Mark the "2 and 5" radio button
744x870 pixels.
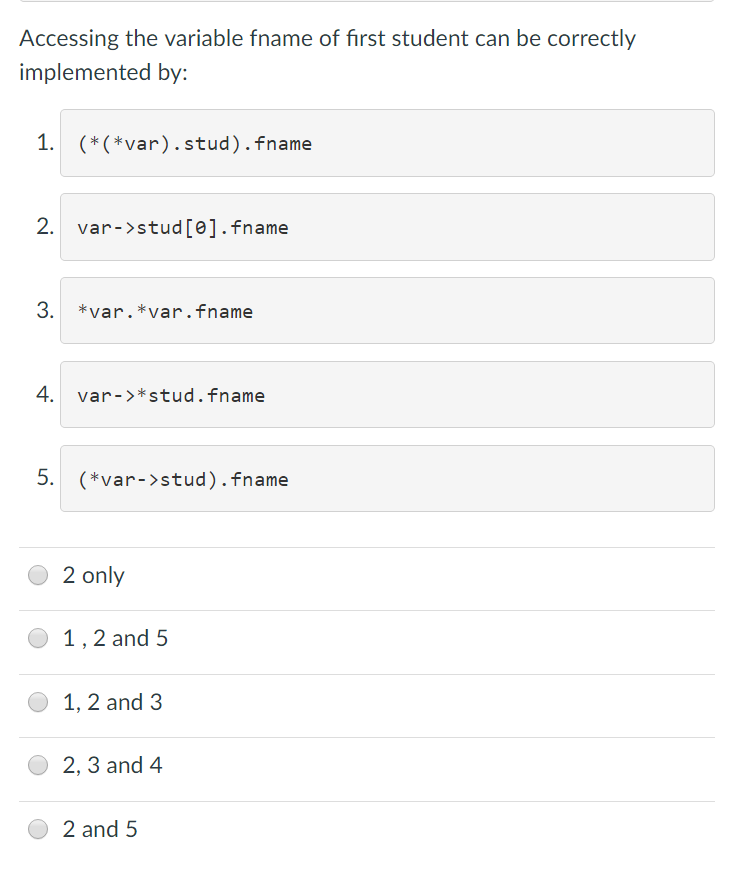38,829
